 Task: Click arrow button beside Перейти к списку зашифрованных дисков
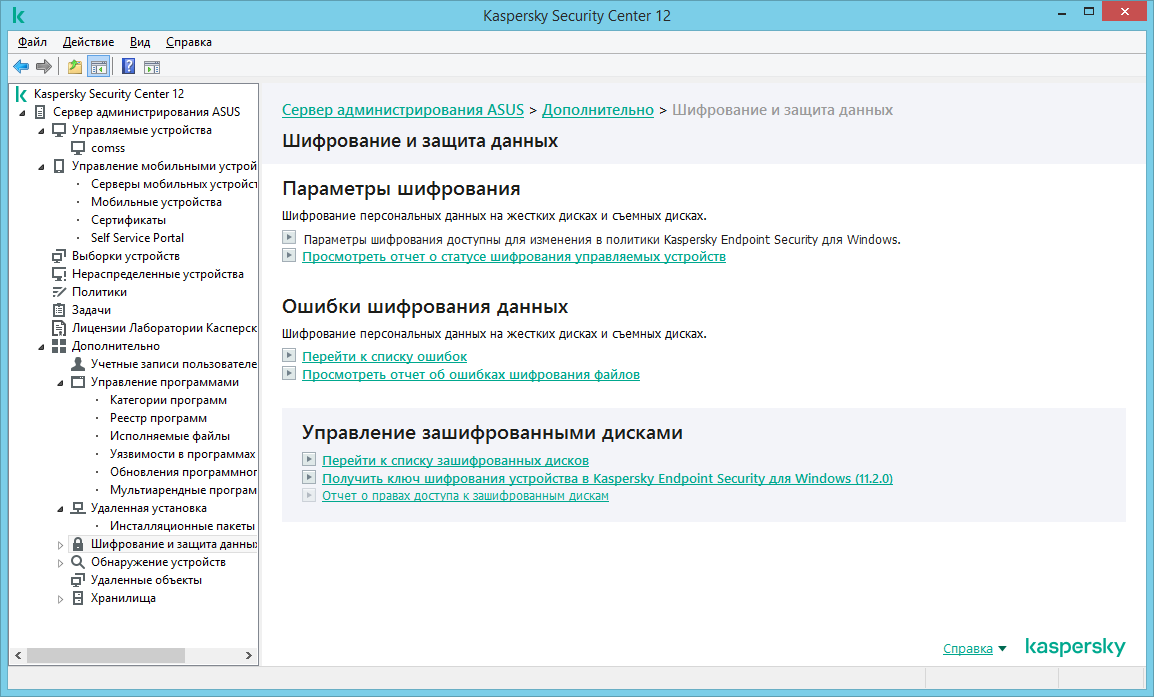click(309, 459)
